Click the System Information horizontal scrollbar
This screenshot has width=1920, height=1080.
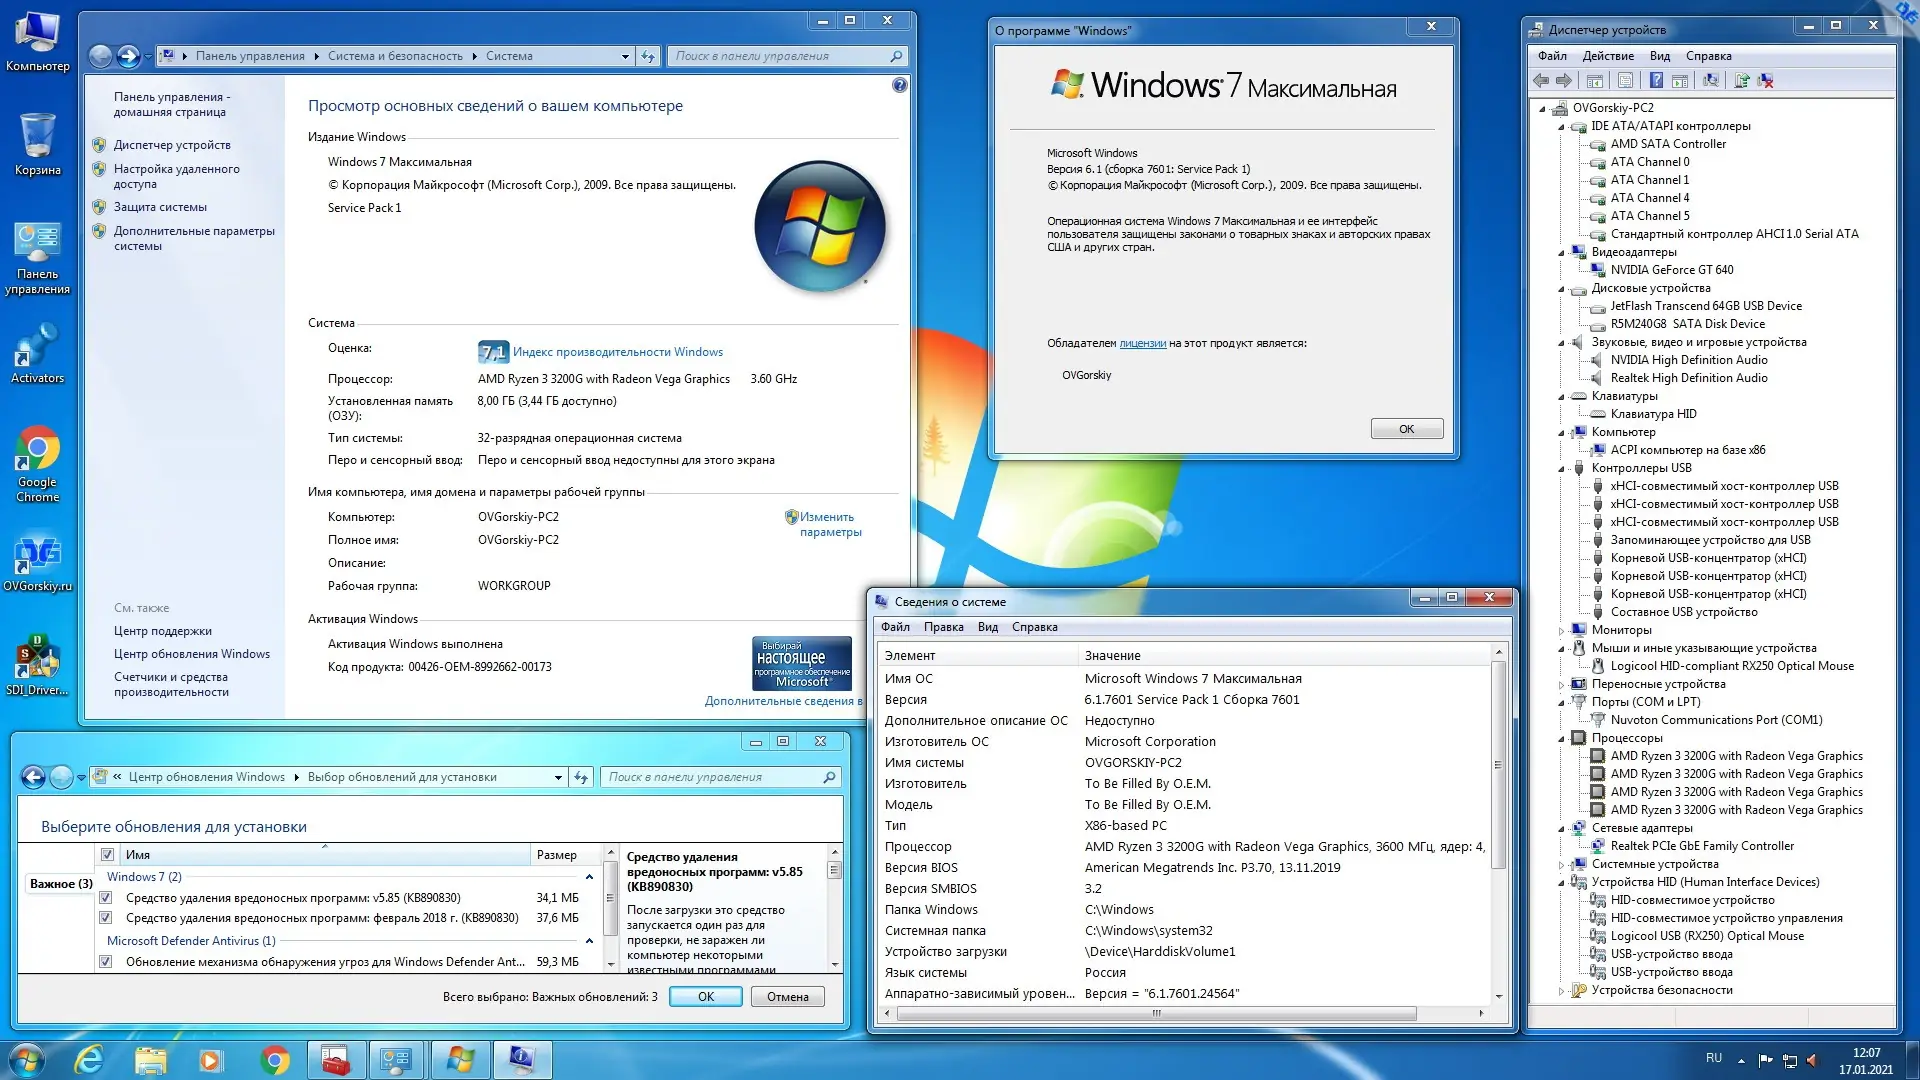click(x=1156, y=1013)
